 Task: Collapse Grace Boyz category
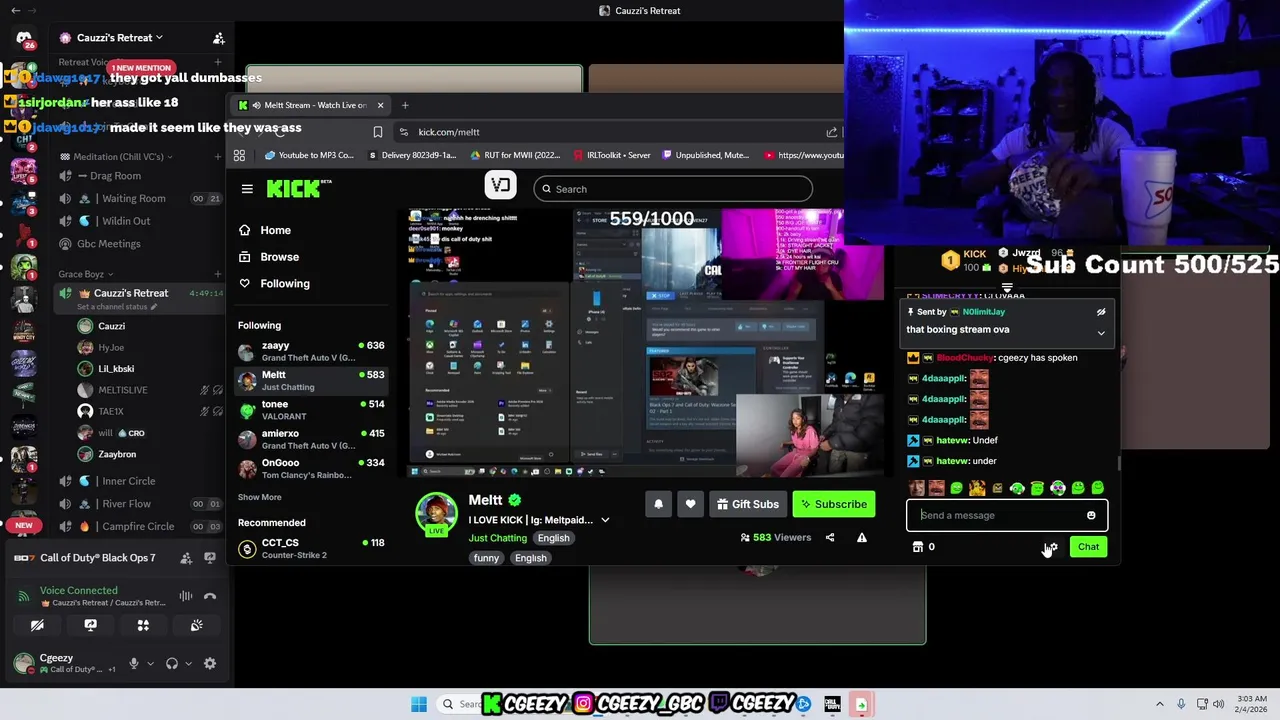pos(85,274)
